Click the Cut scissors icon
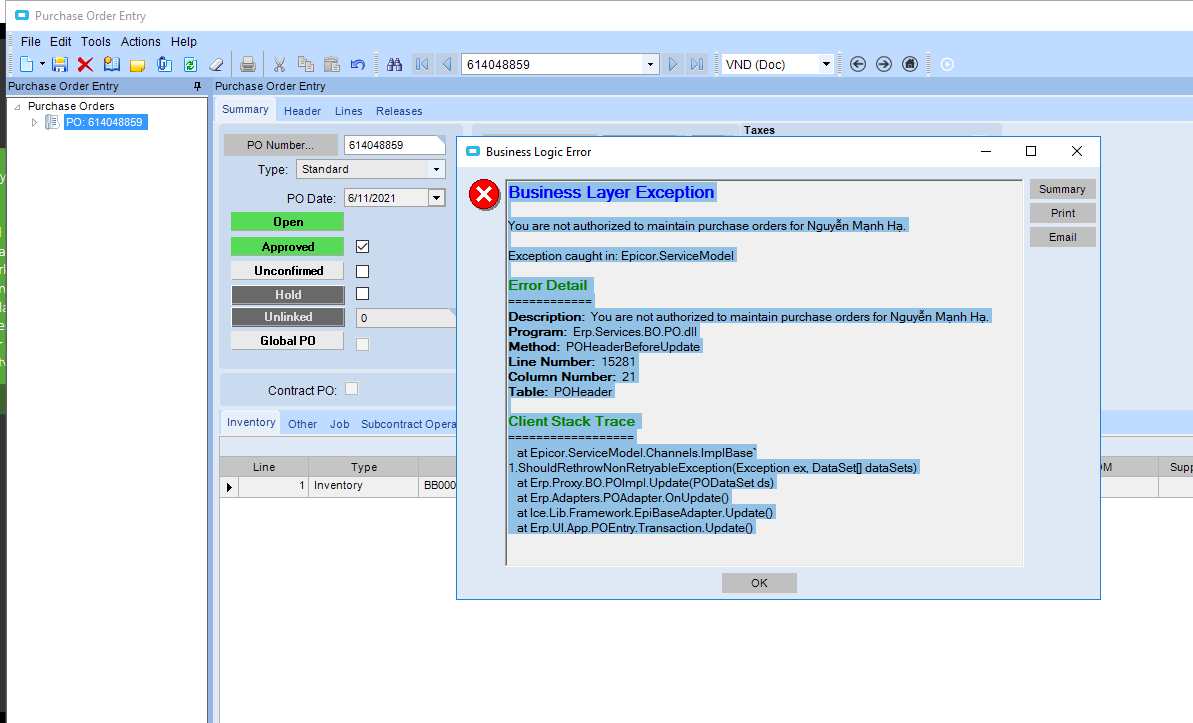The height and width of the screenshot is (723, 1193). pos(279,65)
